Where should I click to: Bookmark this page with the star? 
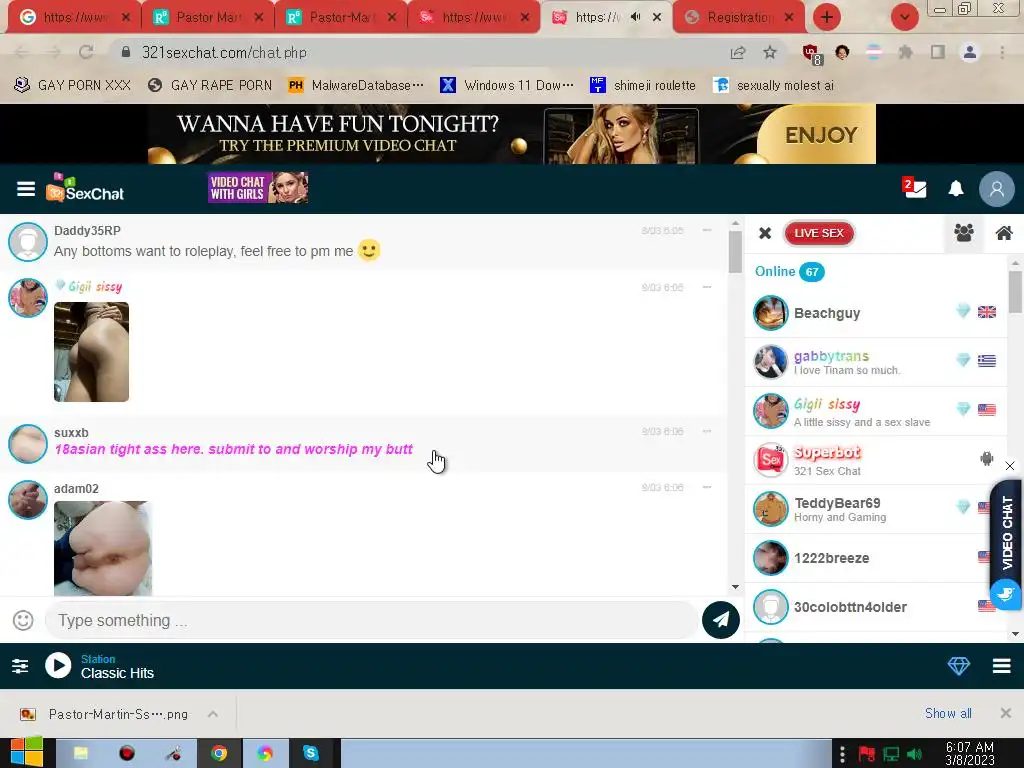(x=770, y=52)
